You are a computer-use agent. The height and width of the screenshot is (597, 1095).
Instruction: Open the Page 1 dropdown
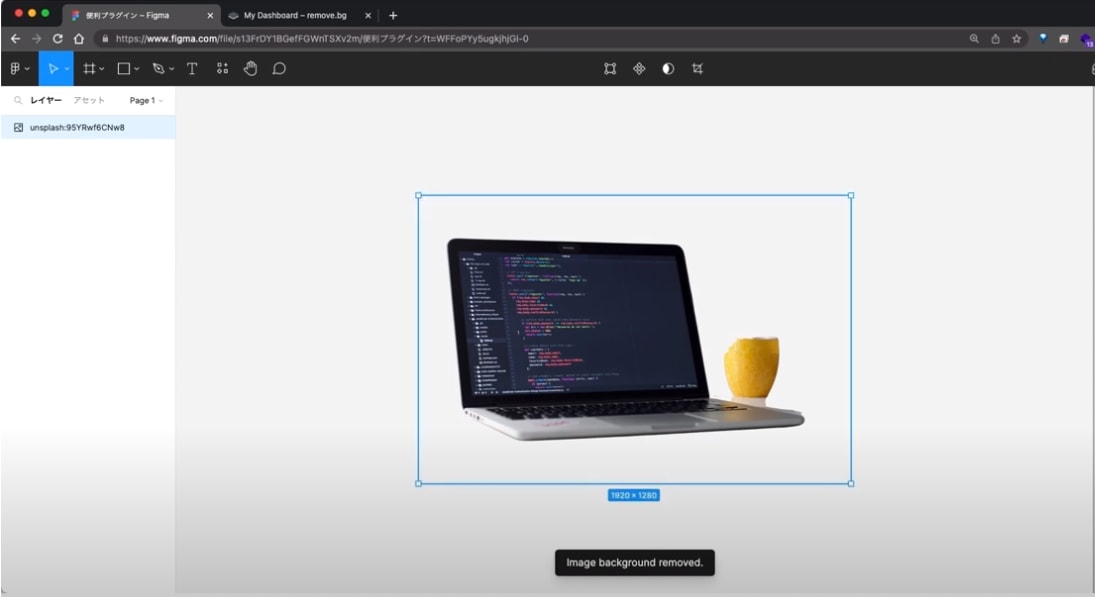[x=146, y=101]
